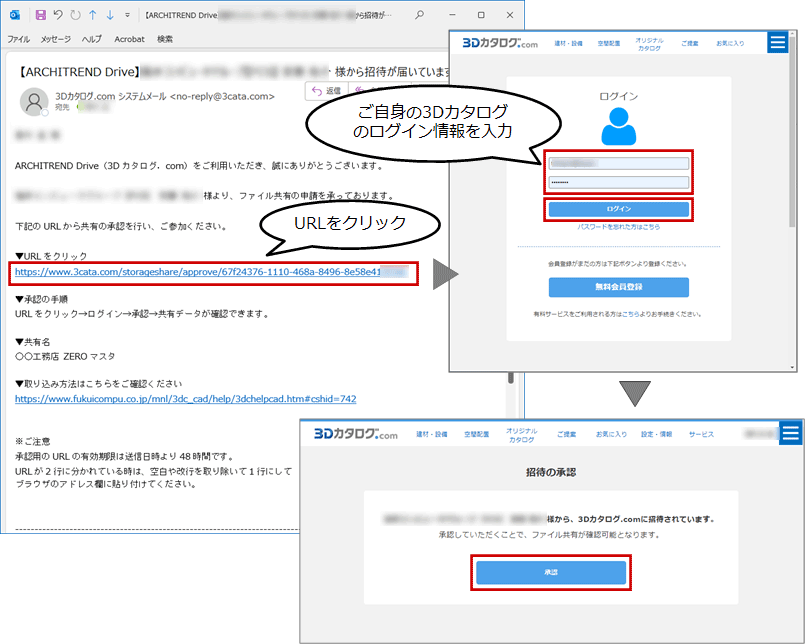Viewport: 805px width, 644px height.
Task: Click the redo icon in Outlook title bar
Action: pos(75,15)
